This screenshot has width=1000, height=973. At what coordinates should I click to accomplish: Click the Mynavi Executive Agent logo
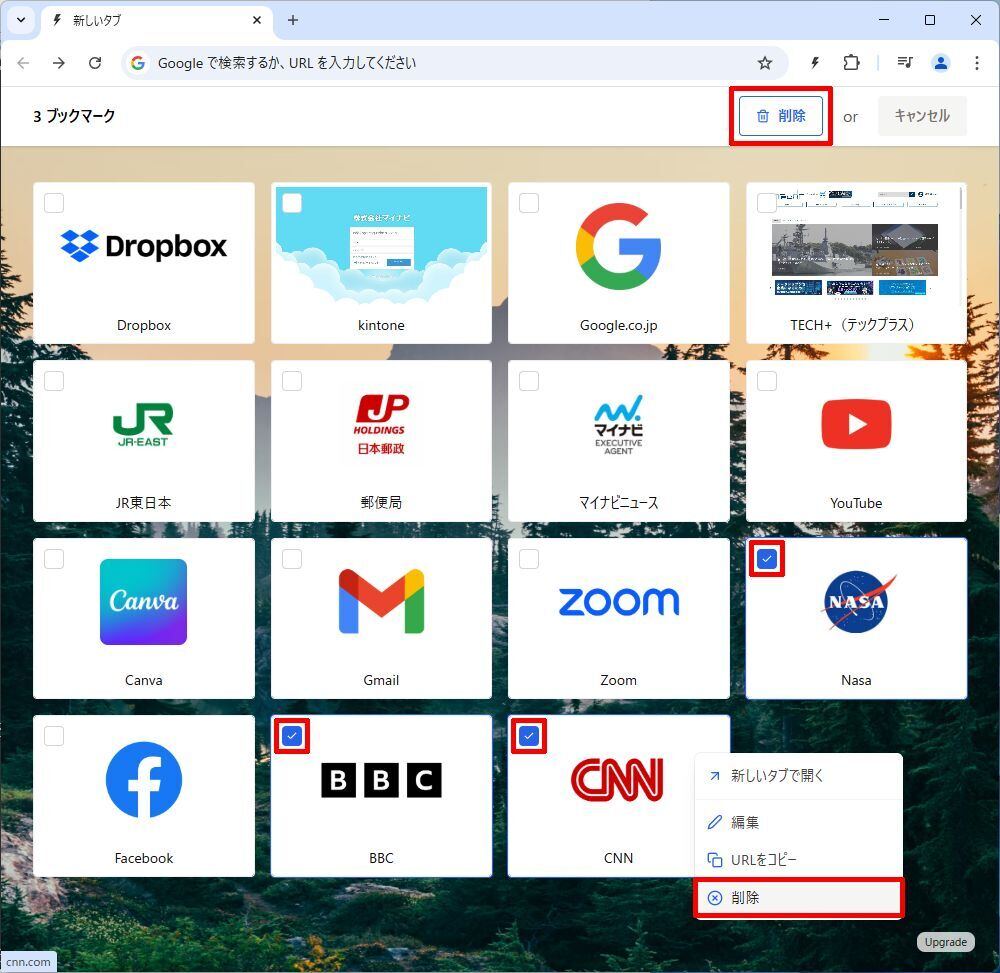pyautogui.click(x=618, y=424)
